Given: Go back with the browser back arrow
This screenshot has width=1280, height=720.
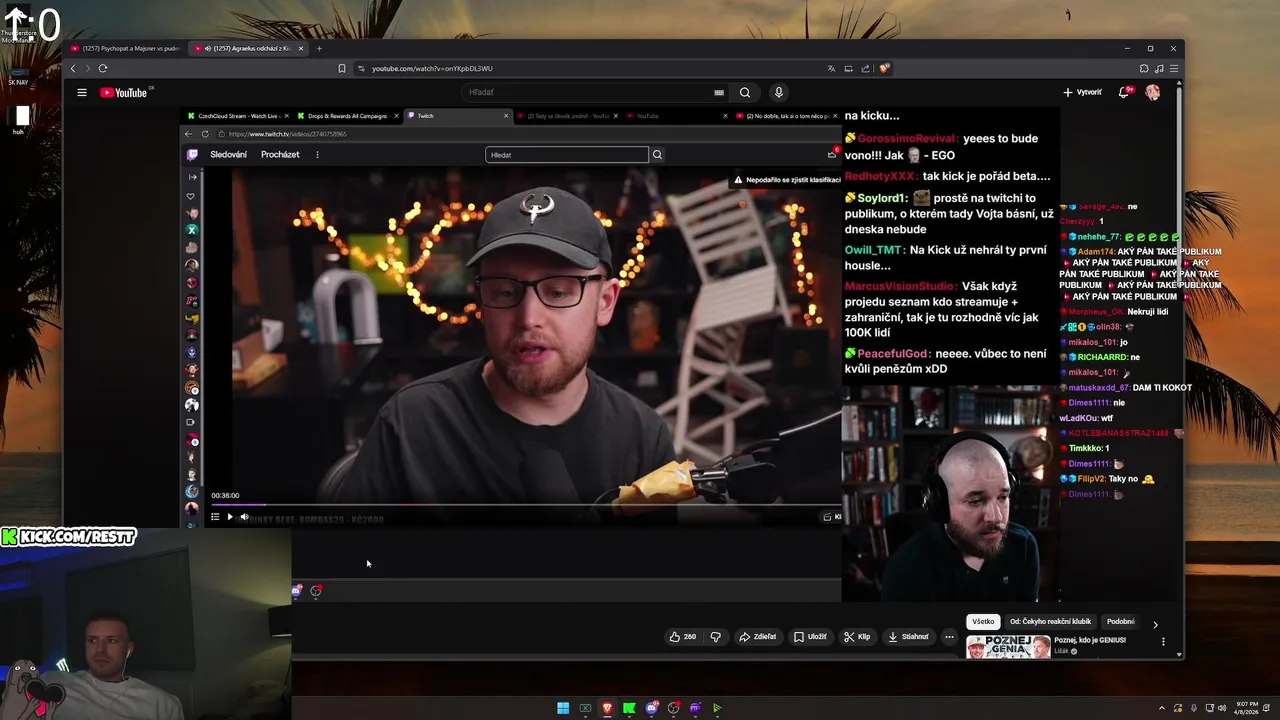Looking at the screenshot, I should 73,68.
